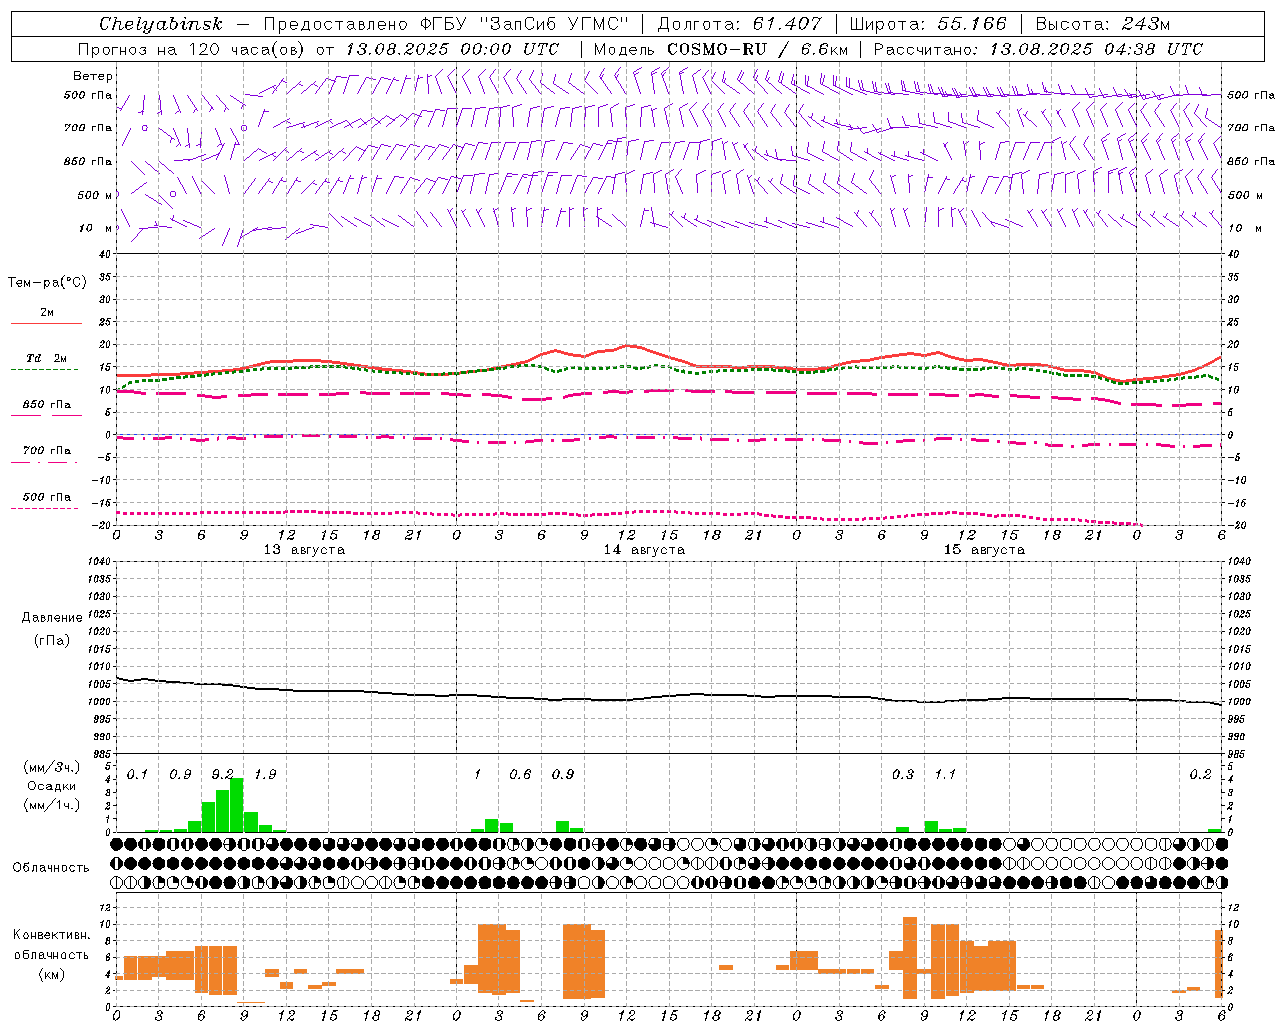This screenshot has width=1280, height=1024.
Task: Click the Осадки panel label
Action: (x=51, y=786)
